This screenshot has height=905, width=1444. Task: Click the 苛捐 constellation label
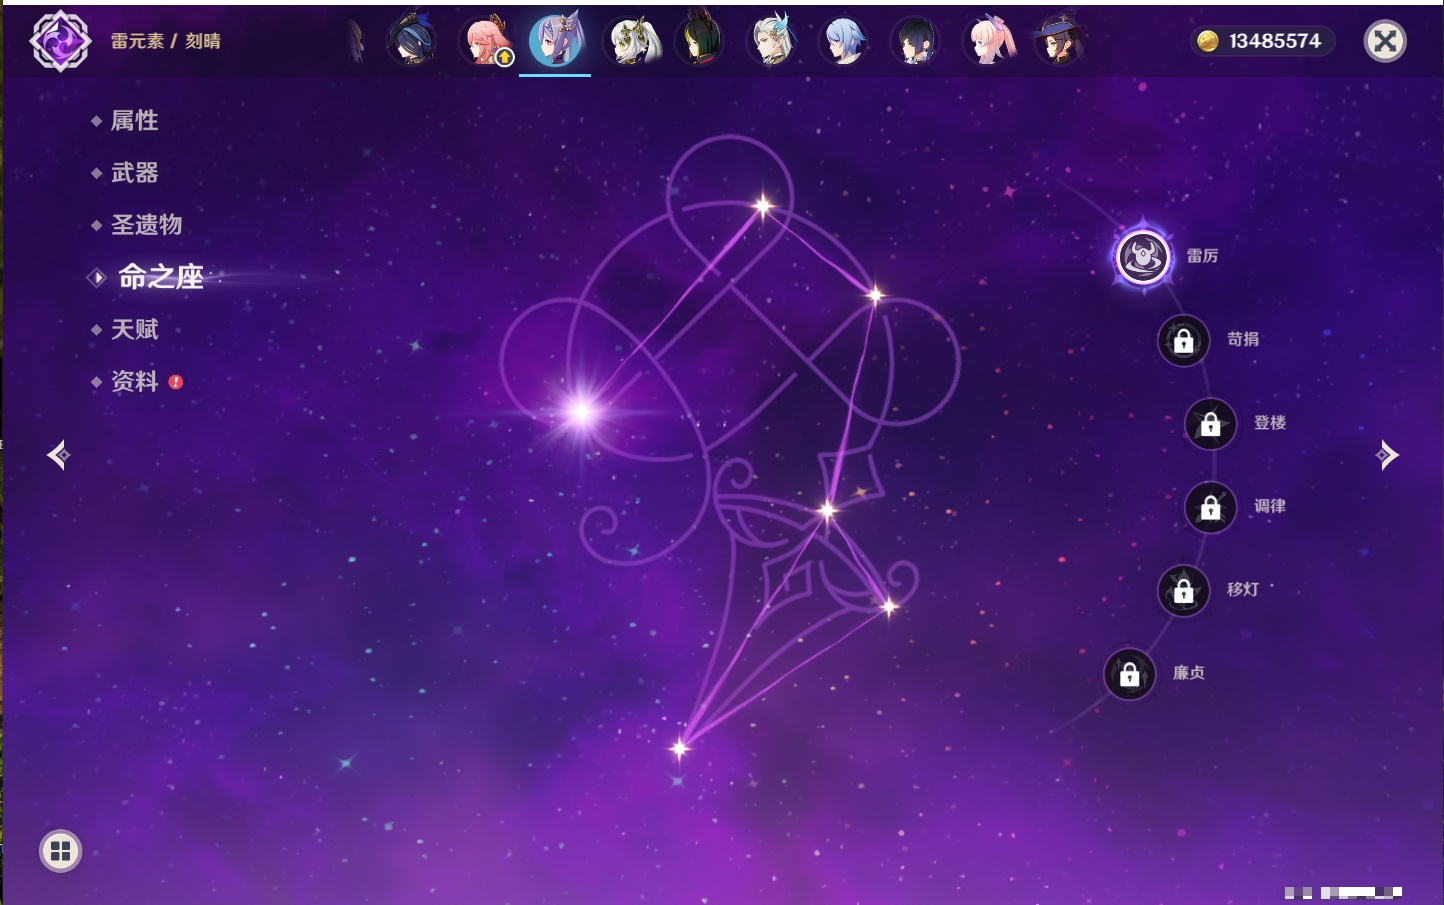tap(1243, 339)
